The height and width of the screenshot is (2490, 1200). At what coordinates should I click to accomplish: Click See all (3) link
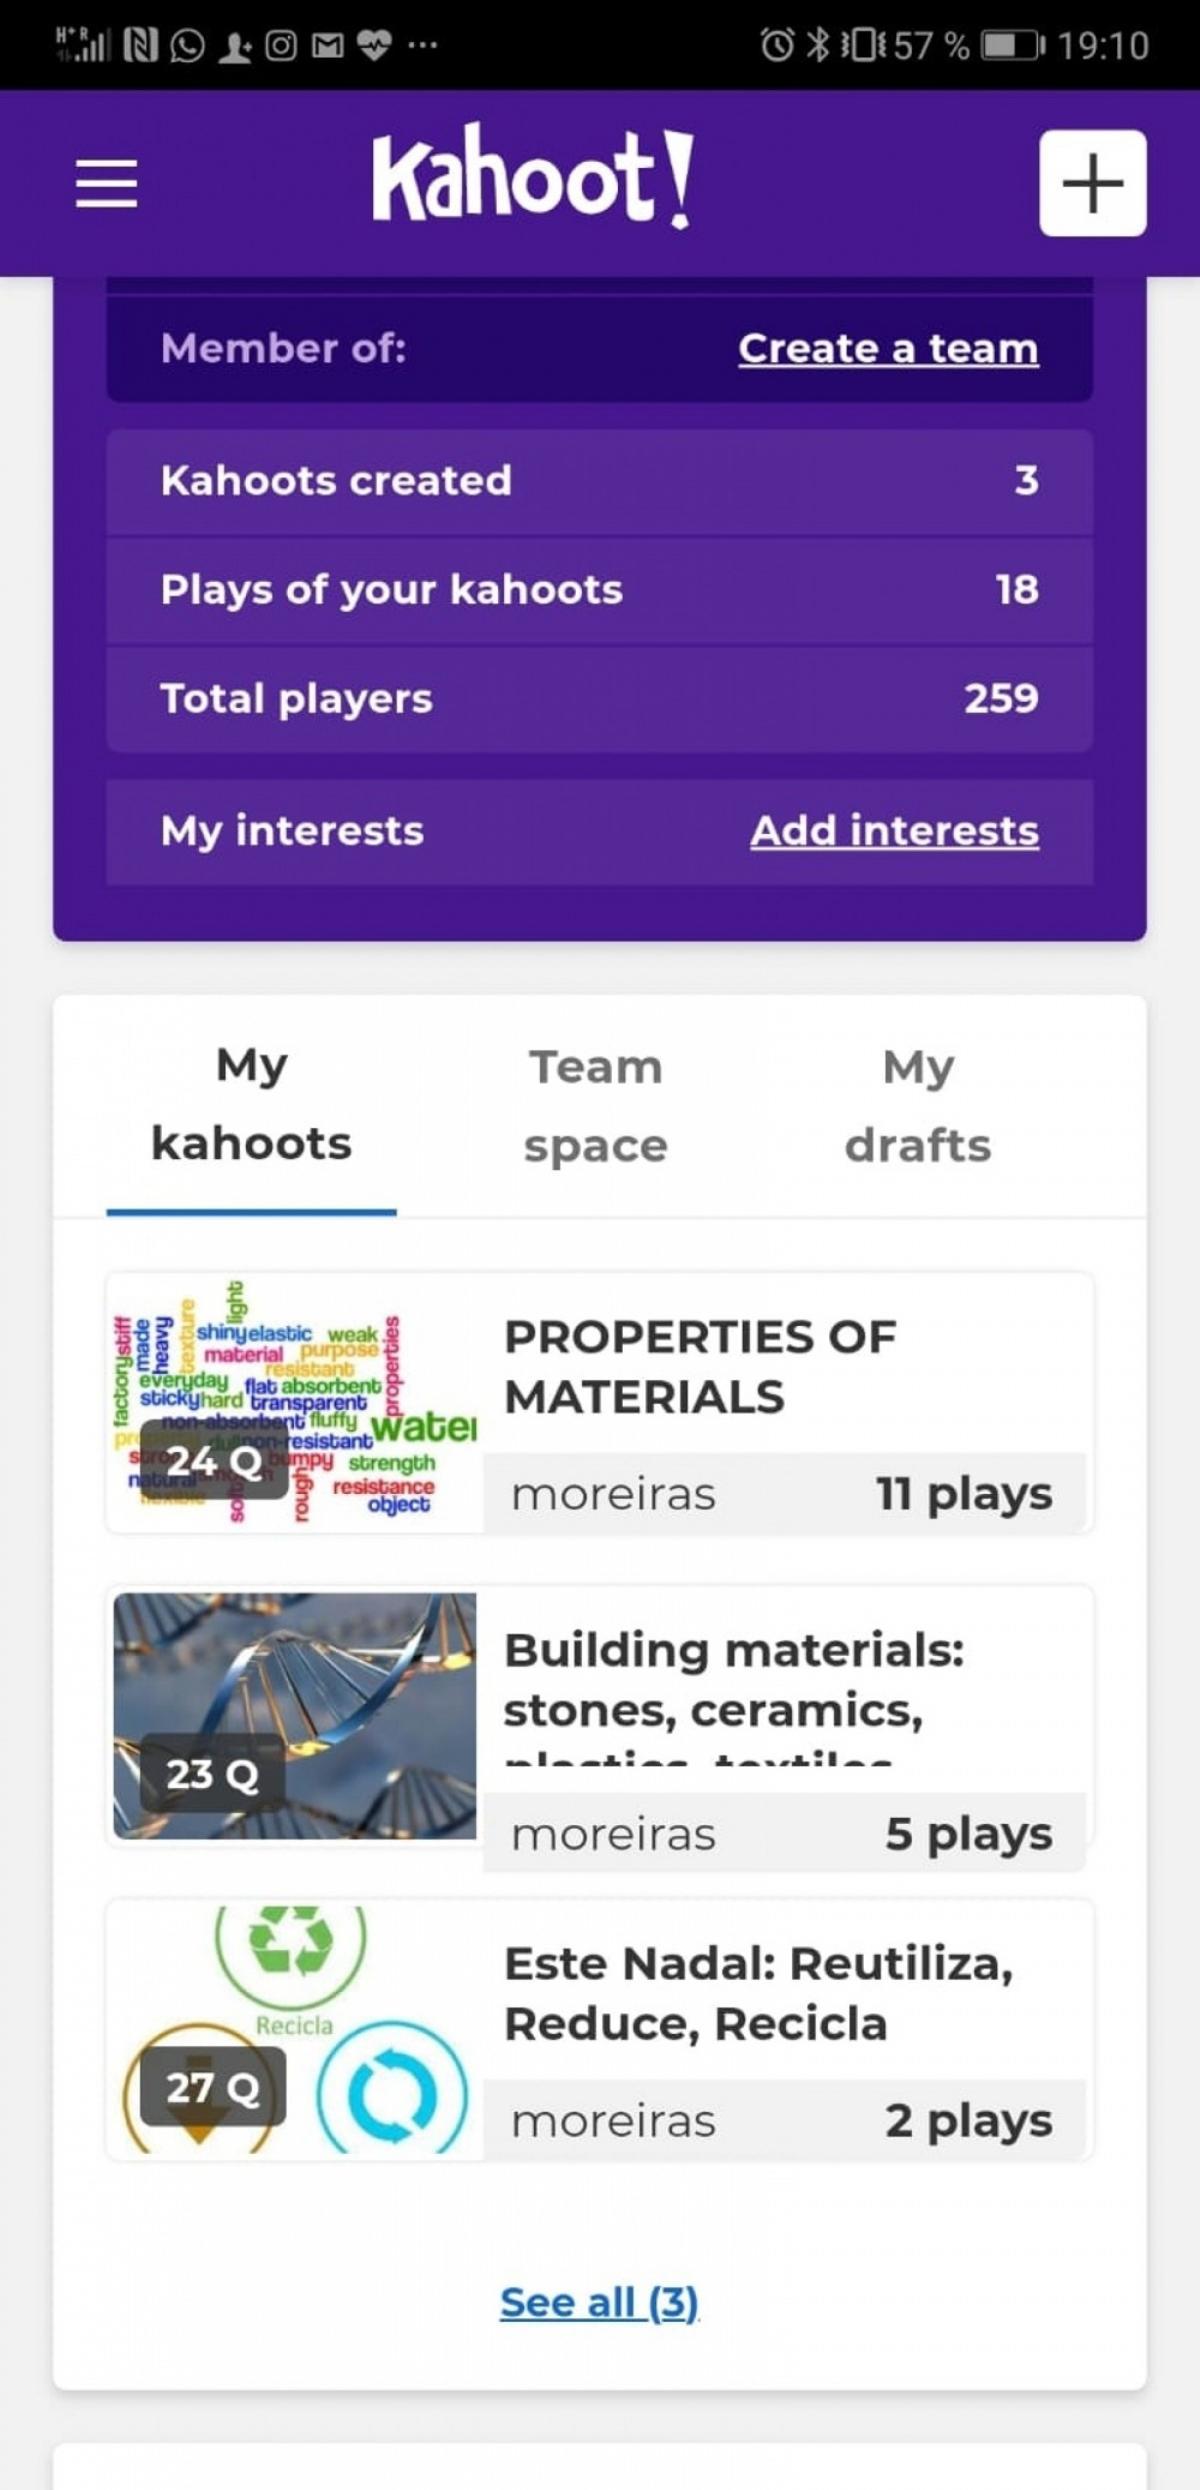point(599,2302)
